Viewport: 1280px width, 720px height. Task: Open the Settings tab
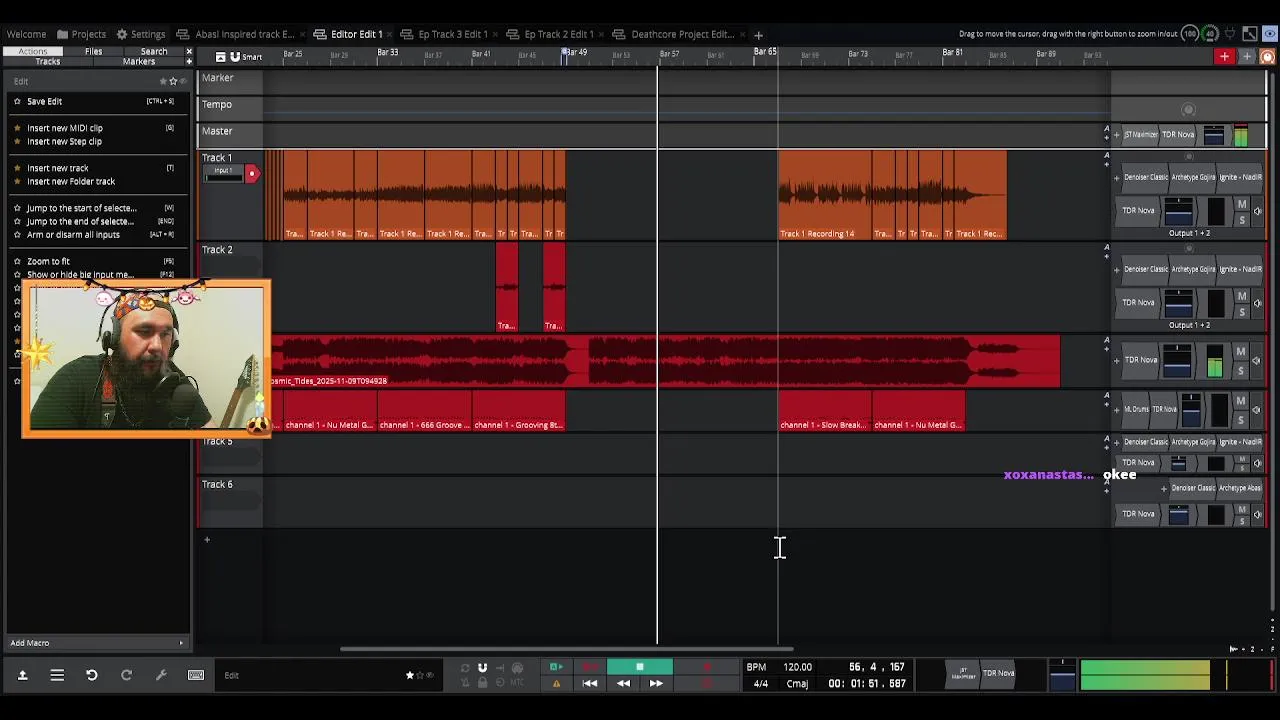tap(141, 34)
